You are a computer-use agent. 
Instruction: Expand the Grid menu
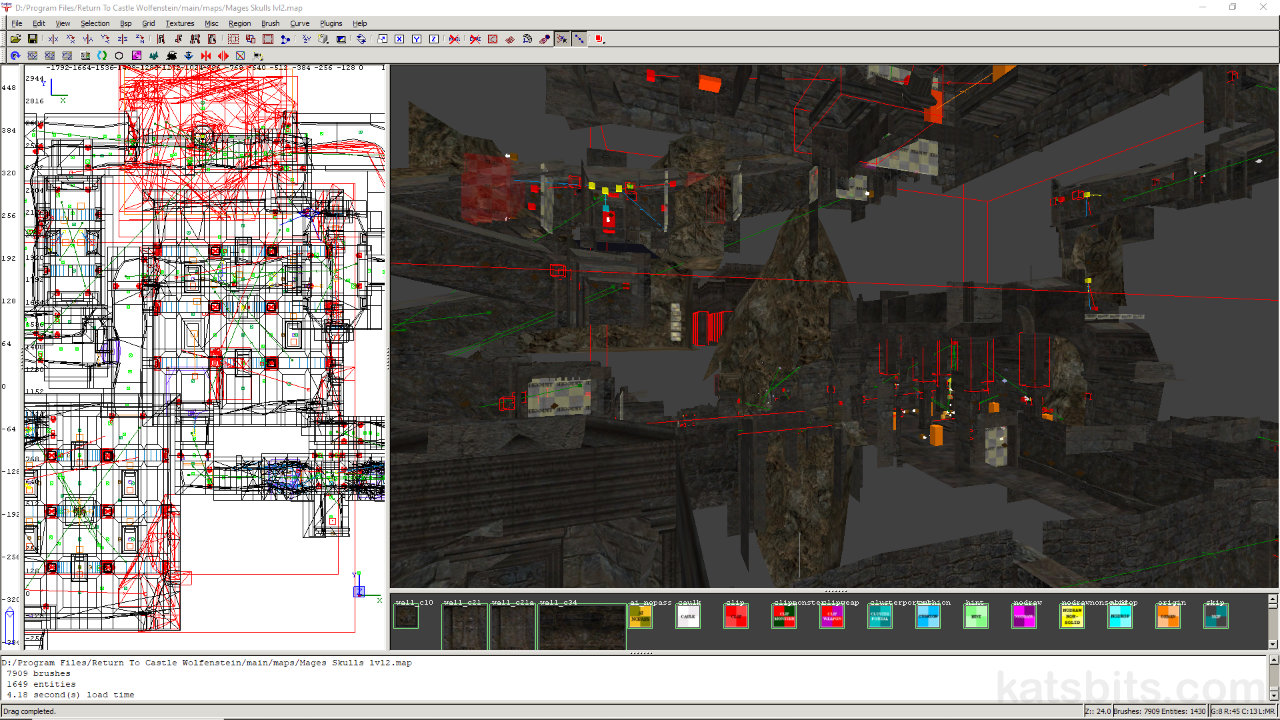(x=148, y=22)
